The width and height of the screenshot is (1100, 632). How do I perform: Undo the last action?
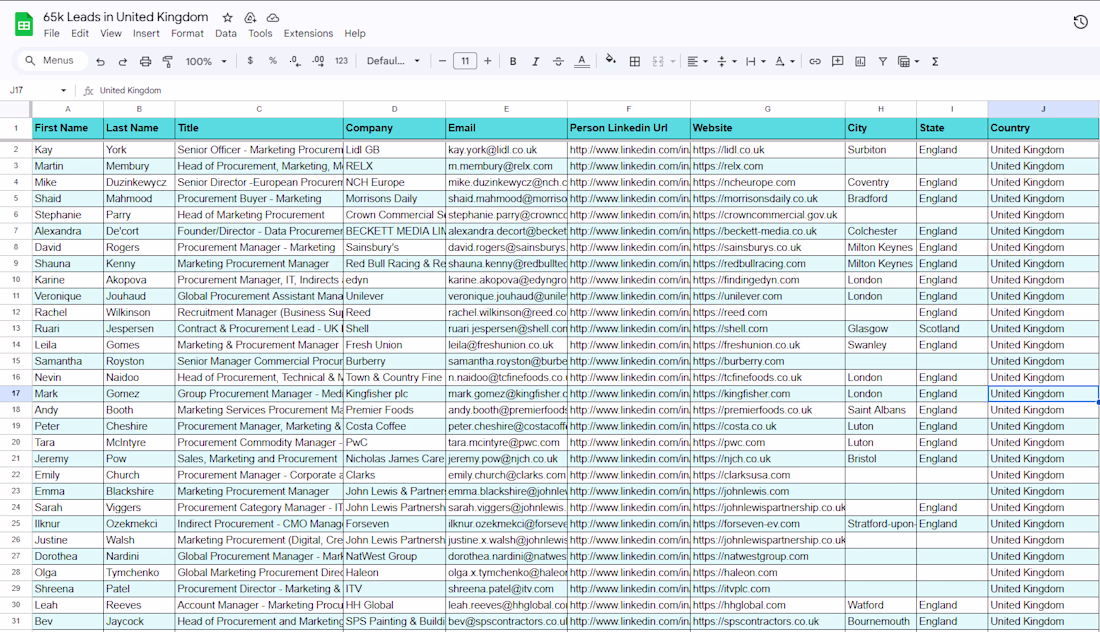(100, 62)
